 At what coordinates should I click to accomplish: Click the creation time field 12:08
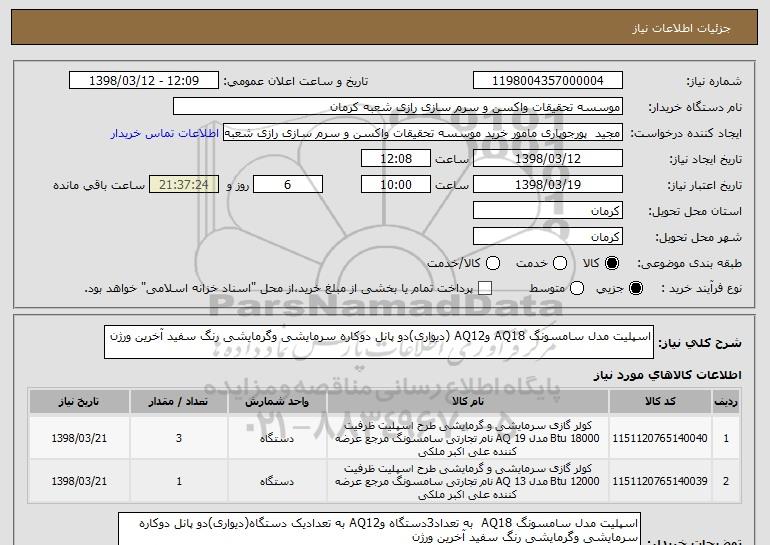396,159
